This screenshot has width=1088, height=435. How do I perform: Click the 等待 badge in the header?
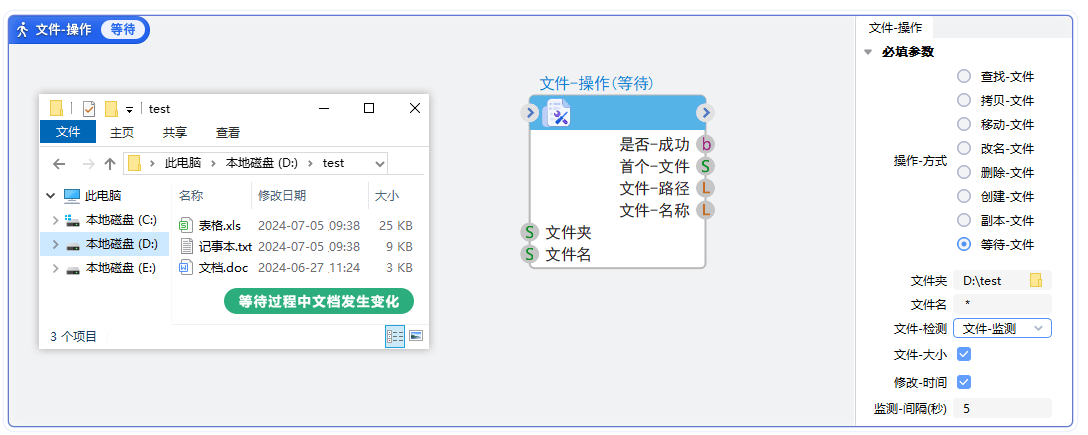(123, 30)
